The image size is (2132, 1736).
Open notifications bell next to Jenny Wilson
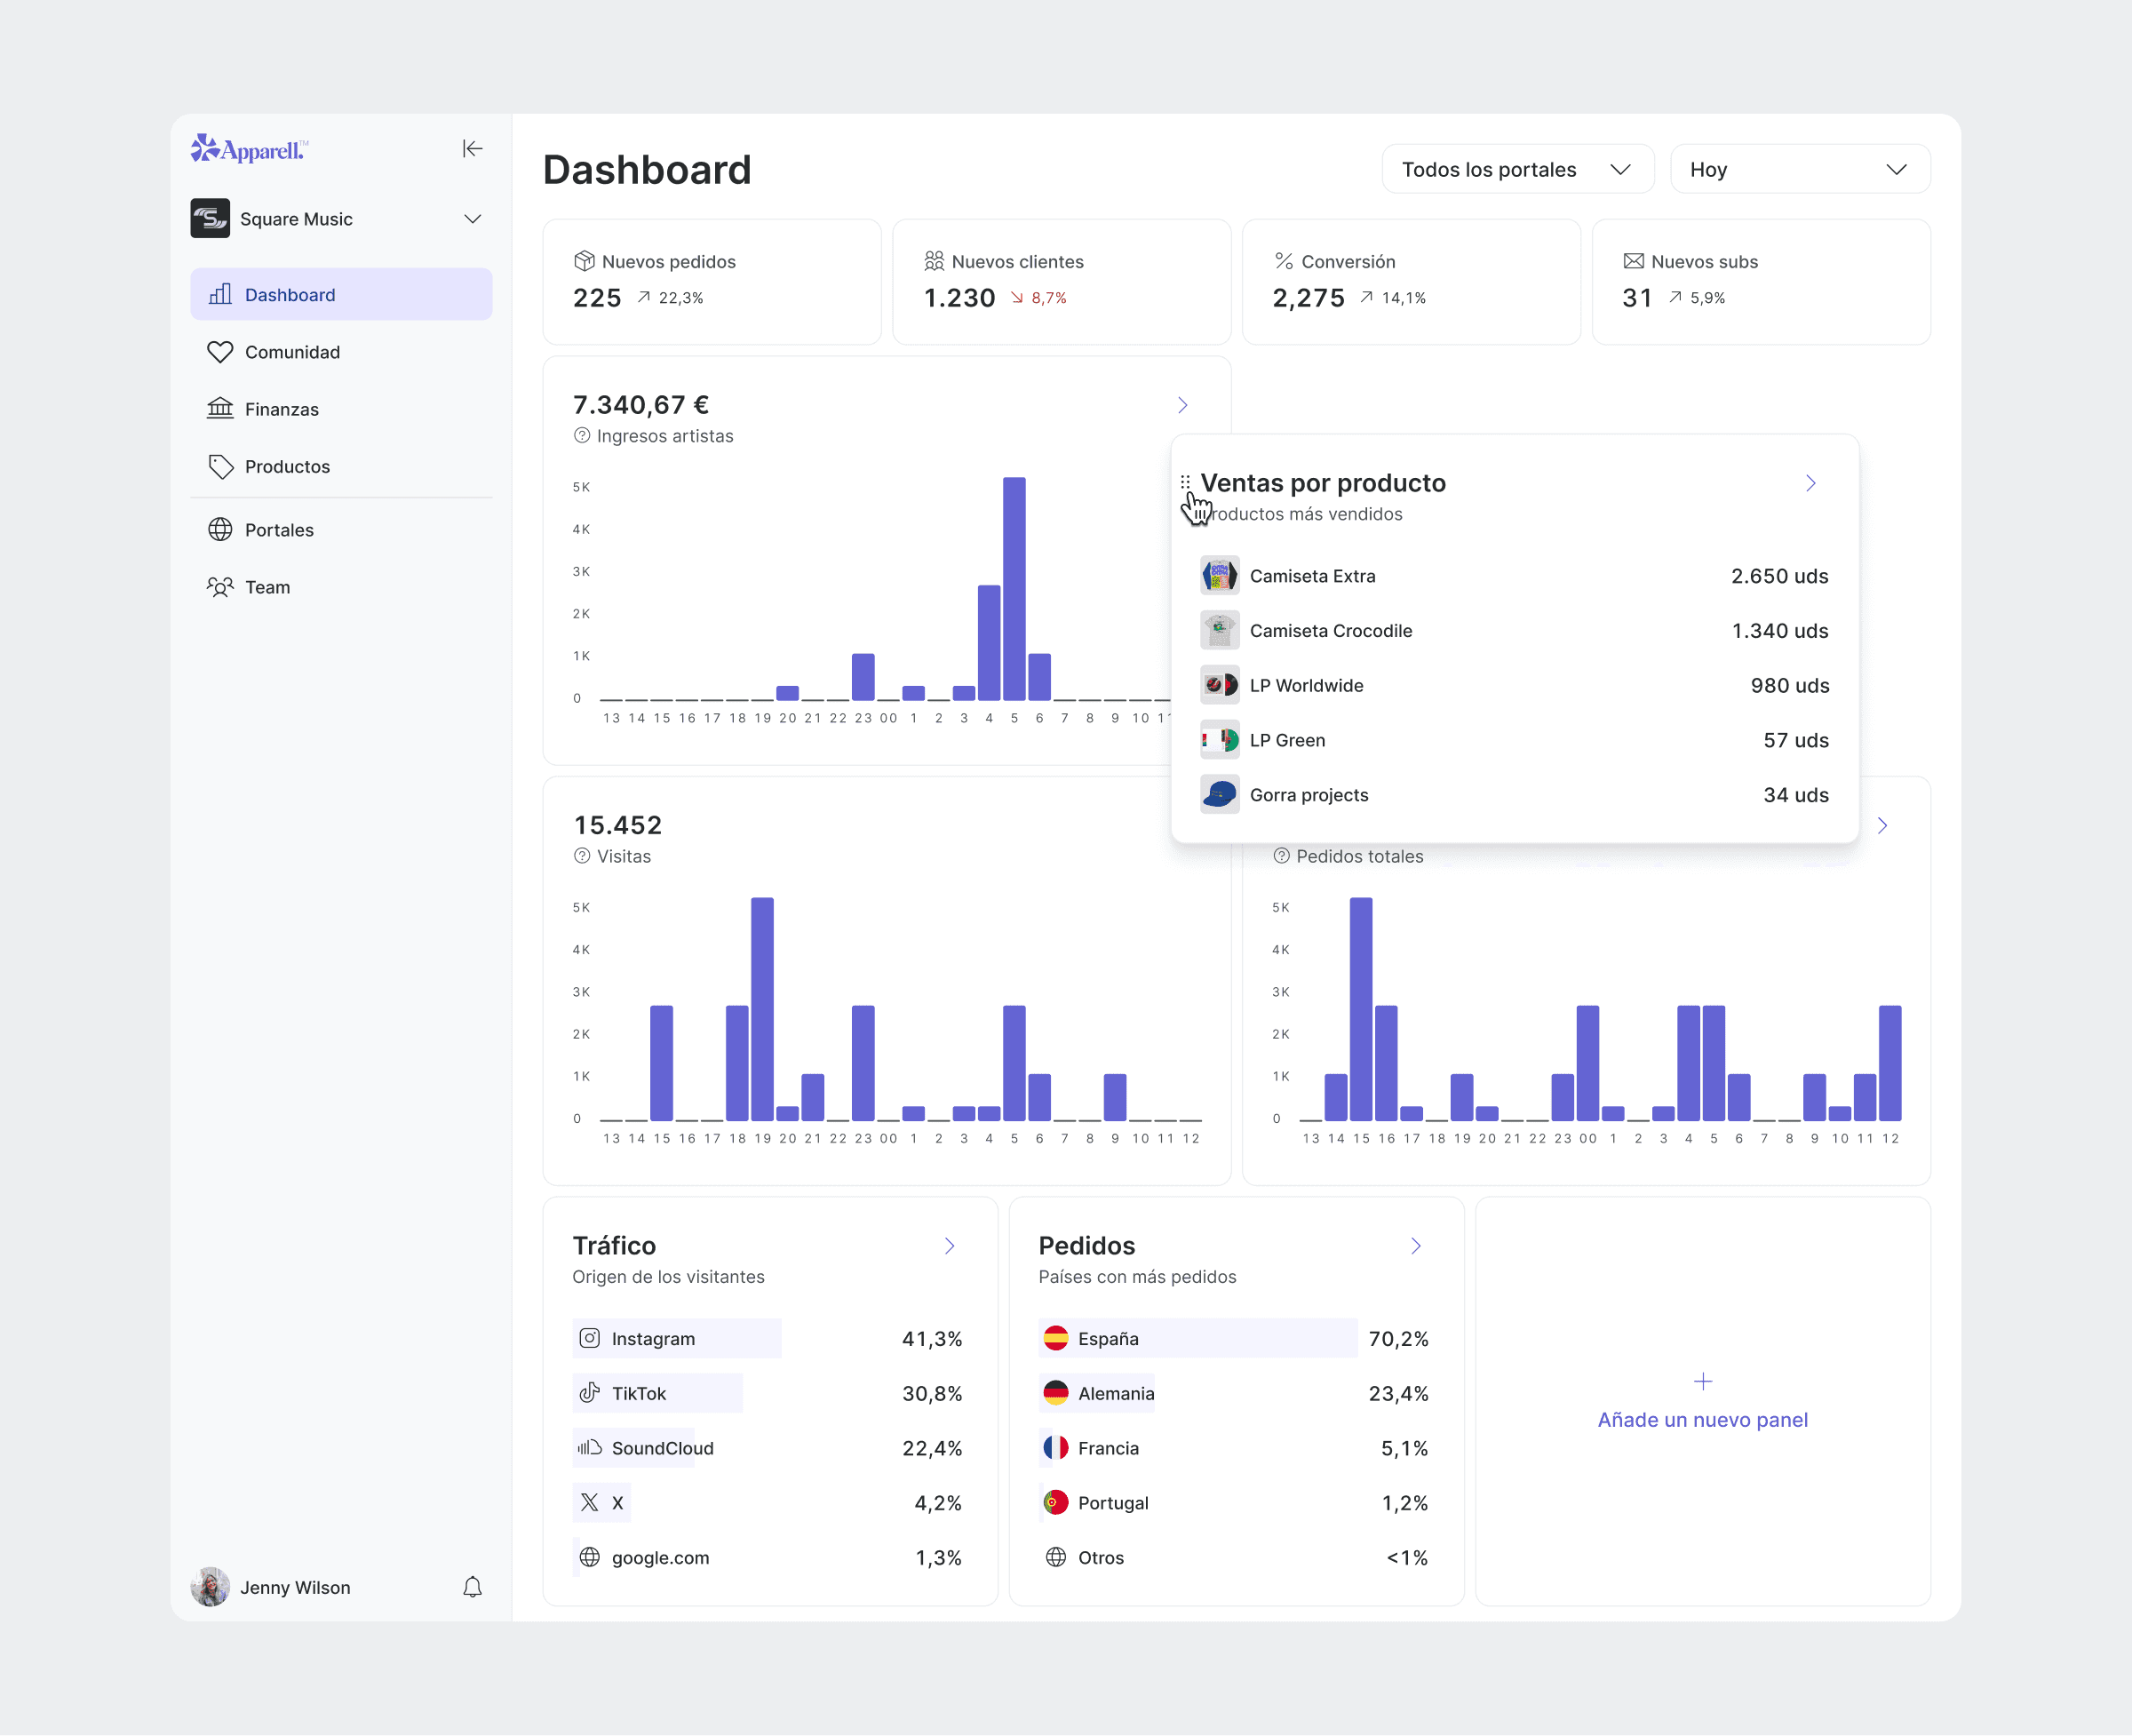coord(472,1587)
